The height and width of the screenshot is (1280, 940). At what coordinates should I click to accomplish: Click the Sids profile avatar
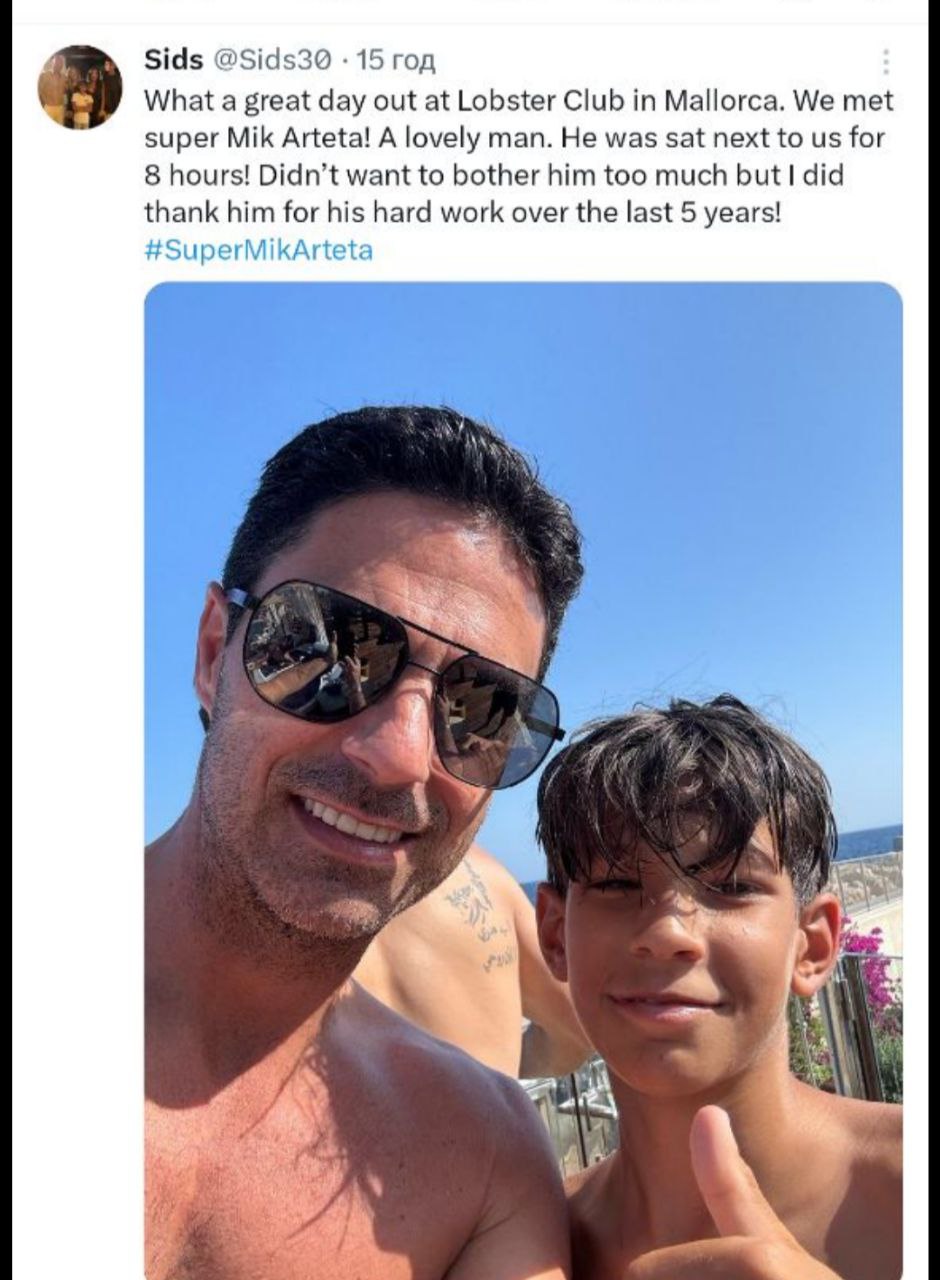(x=80, y=86)
